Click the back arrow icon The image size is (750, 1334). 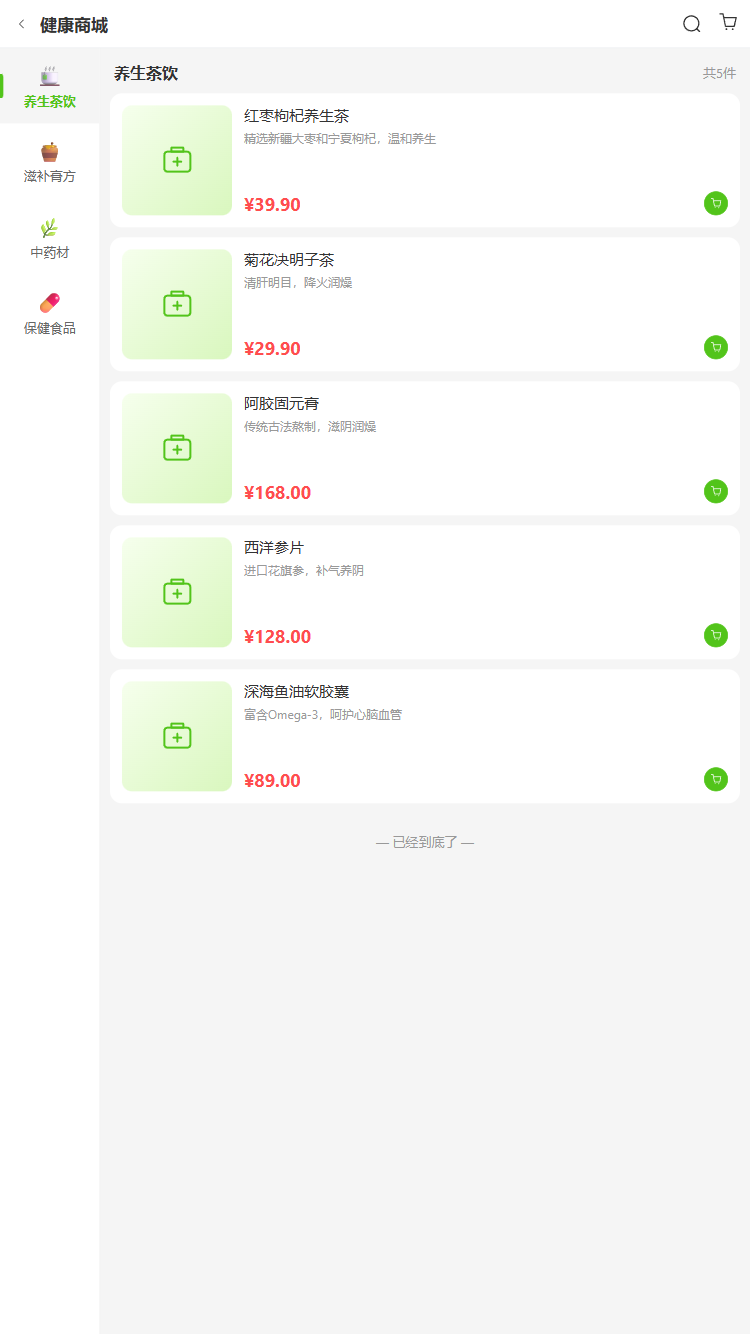coord(22,24)
